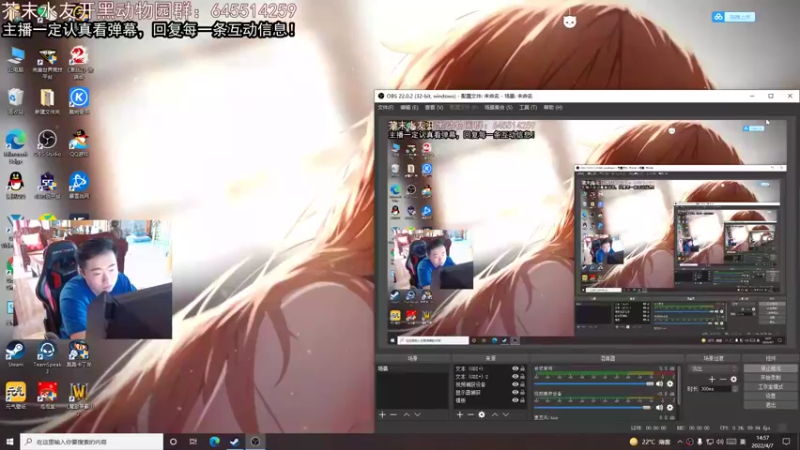Open the QQ Games desktop shortcut

[x=79, y=143]
